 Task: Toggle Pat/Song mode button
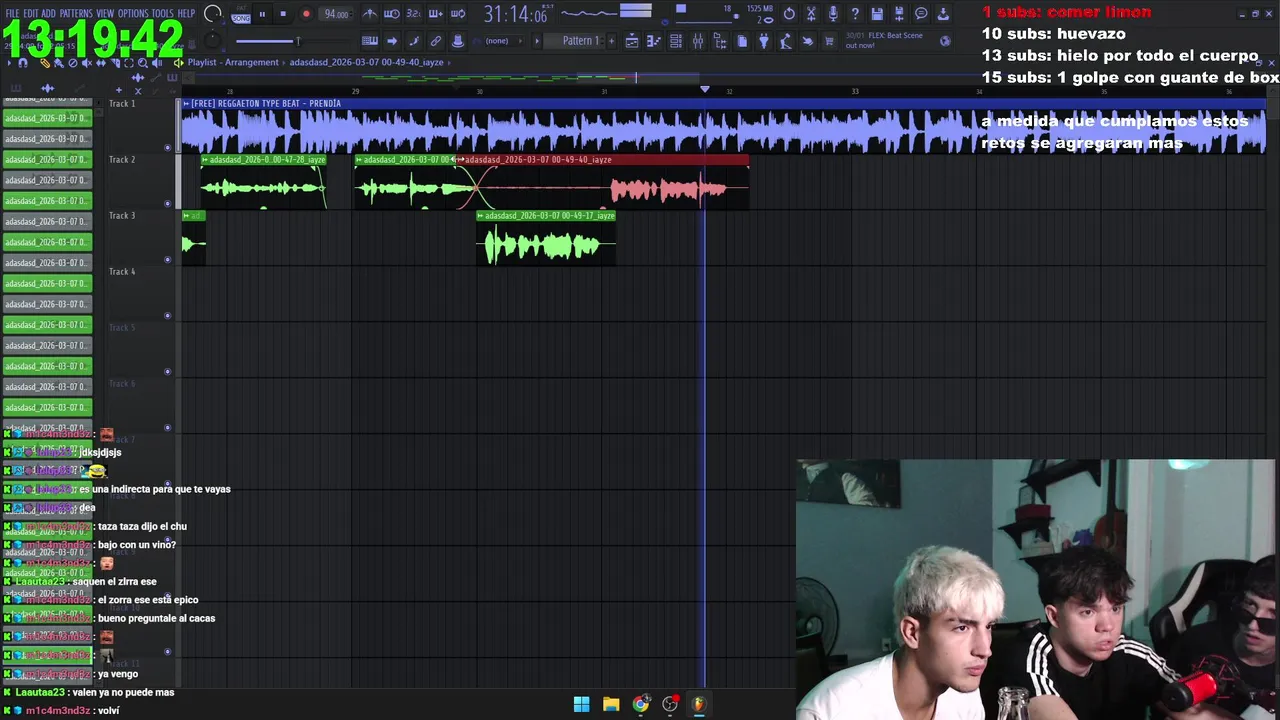(241, 15)
